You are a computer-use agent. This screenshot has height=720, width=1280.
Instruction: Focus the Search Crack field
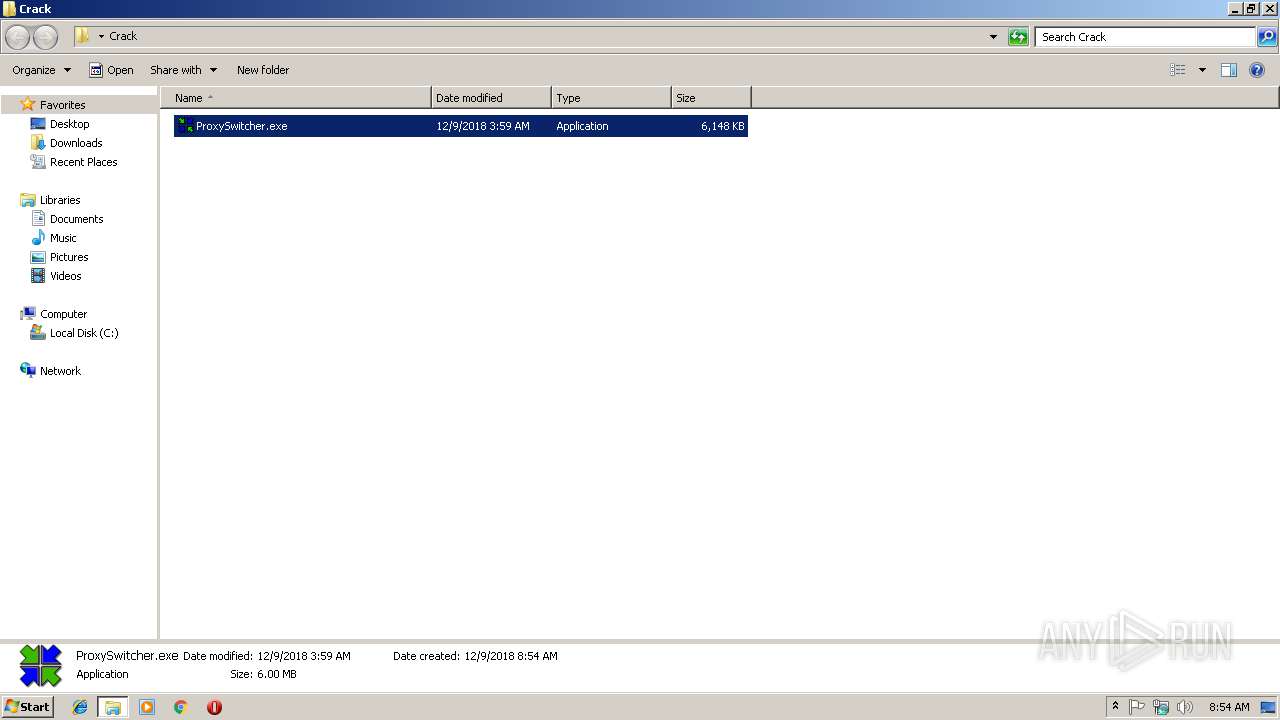coord(1145,37)
